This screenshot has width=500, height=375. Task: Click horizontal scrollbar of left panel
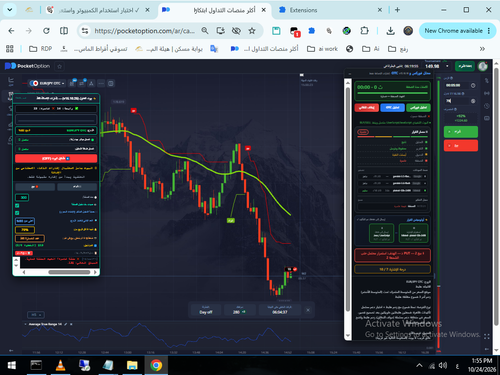(69, 272)
